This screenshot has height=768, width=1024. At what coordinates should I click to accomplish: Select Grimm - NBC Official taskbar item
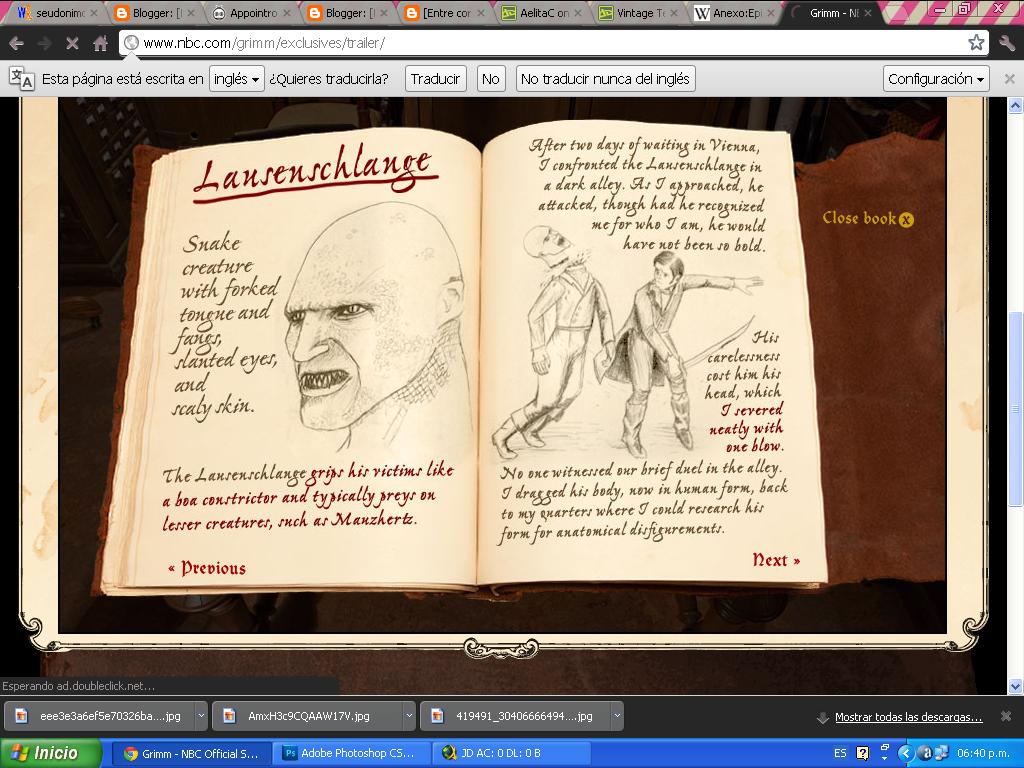(190, 754)
